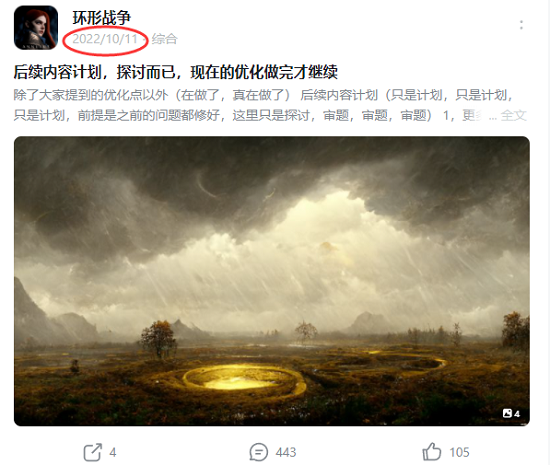The image size is (550, 465).
Task: Click the 2022/10/11 post date
Action: tap(105, 39)
